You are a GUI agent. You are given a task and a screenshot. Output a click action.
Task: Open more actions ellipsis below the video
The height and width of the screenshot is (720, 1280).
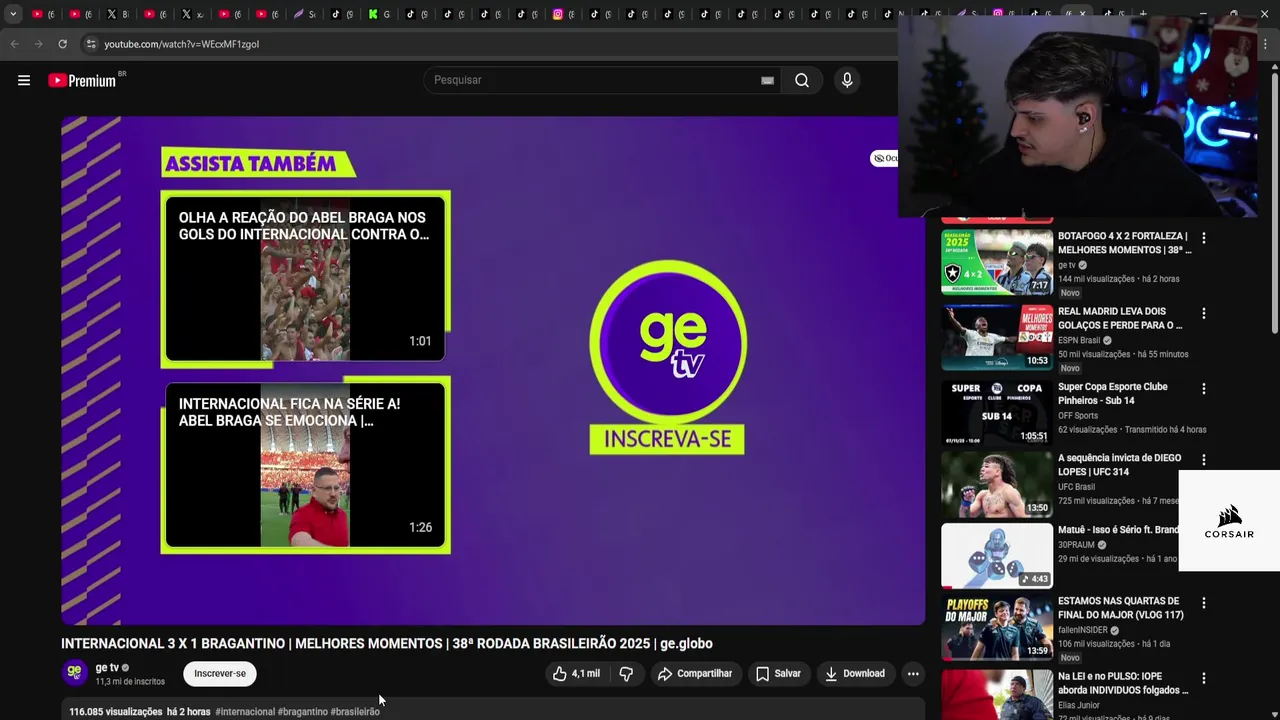[x=913, y=674]
